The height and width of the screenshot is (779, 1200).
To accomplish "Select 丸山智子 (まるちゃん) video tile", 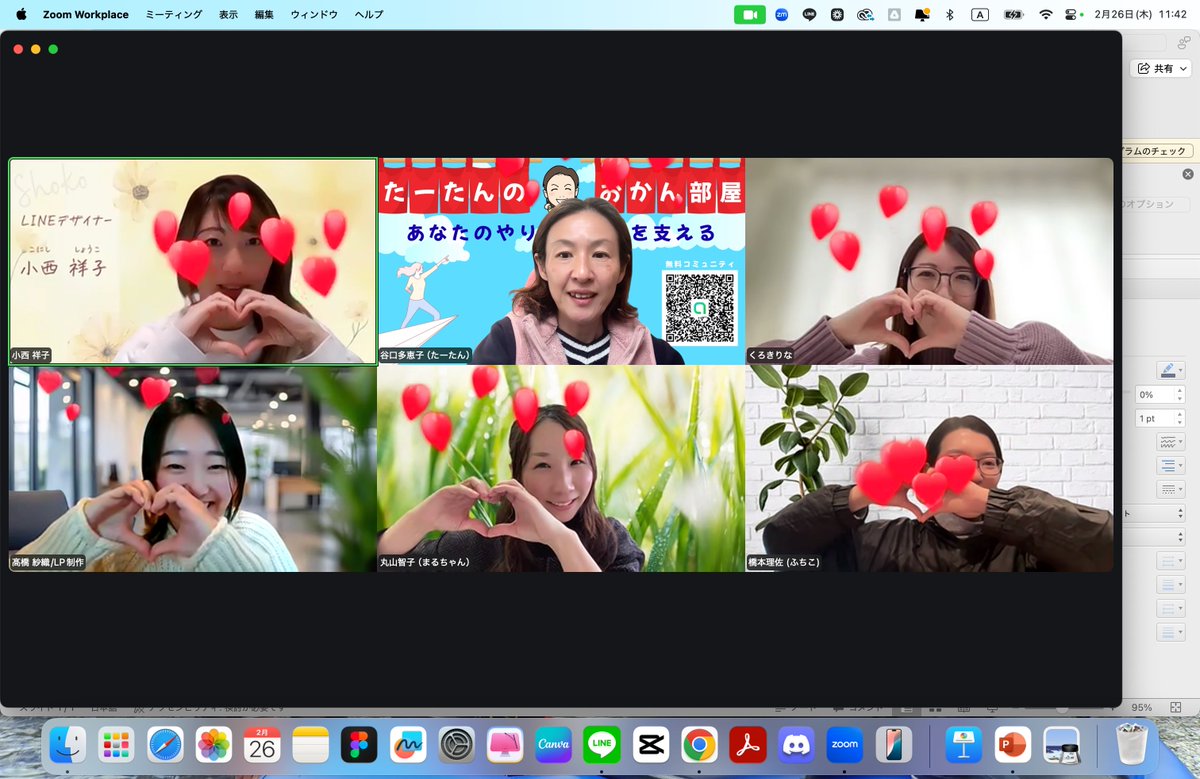I will 561,469.
